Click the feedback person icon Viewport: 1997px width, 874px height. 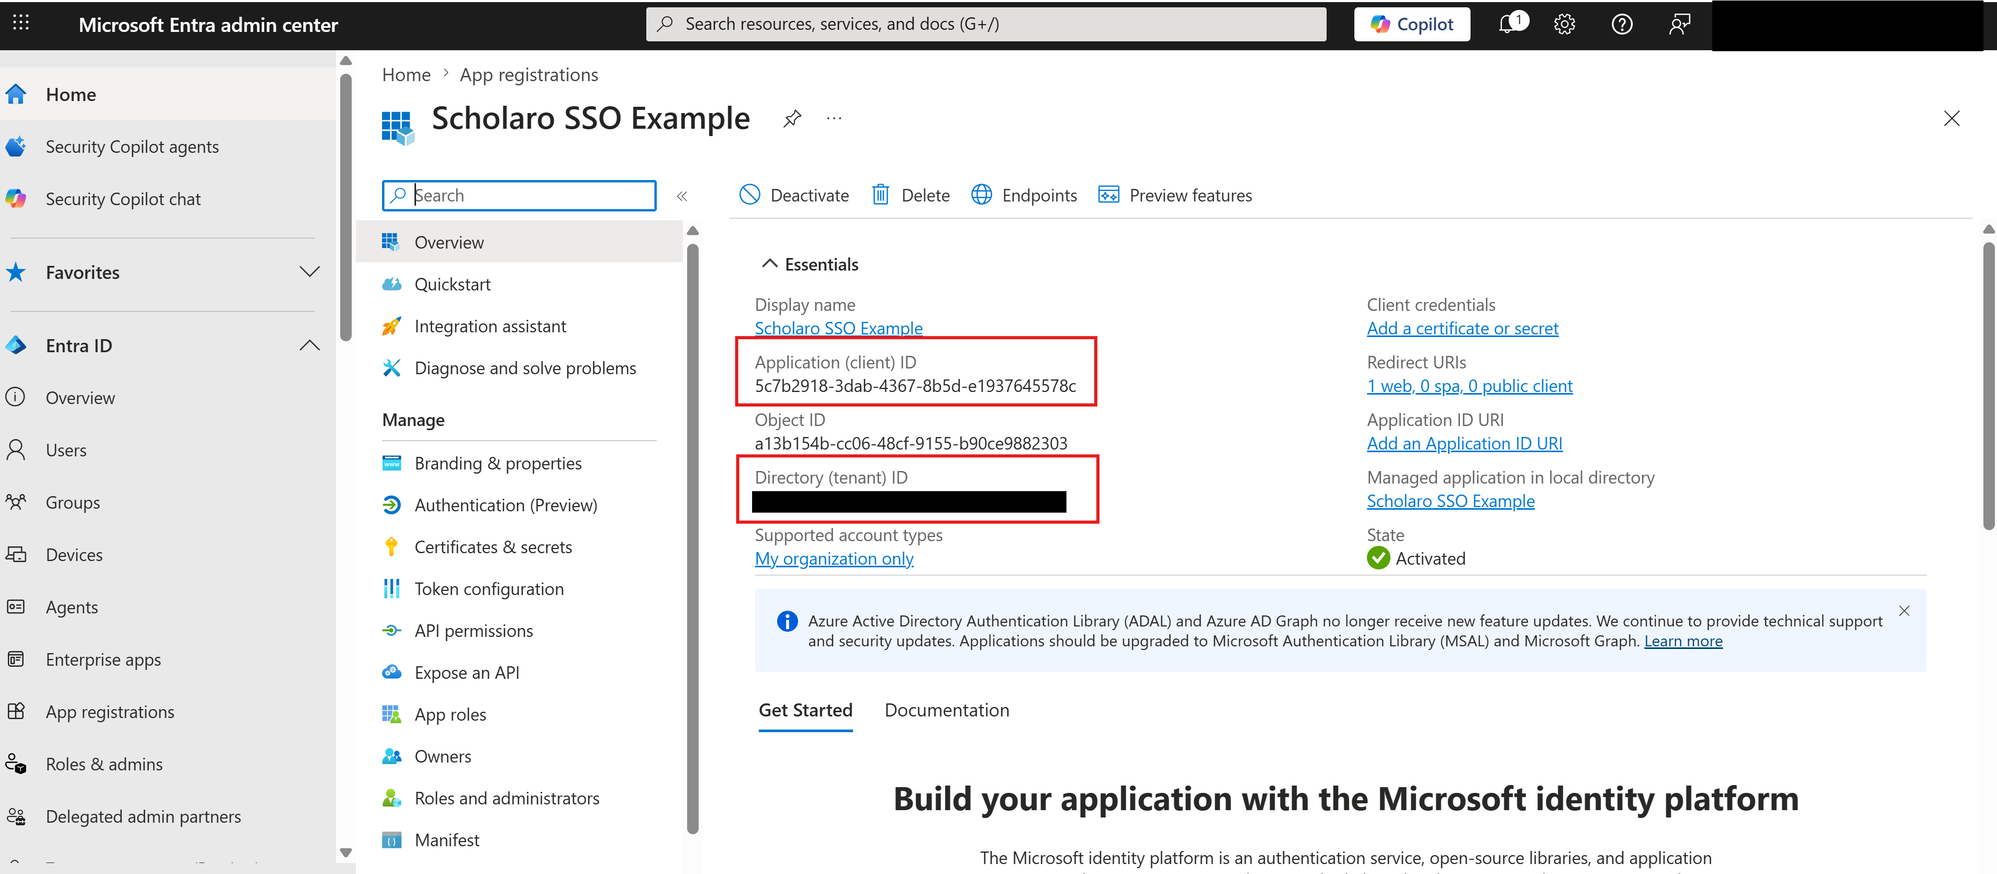tap(1680, 24)
